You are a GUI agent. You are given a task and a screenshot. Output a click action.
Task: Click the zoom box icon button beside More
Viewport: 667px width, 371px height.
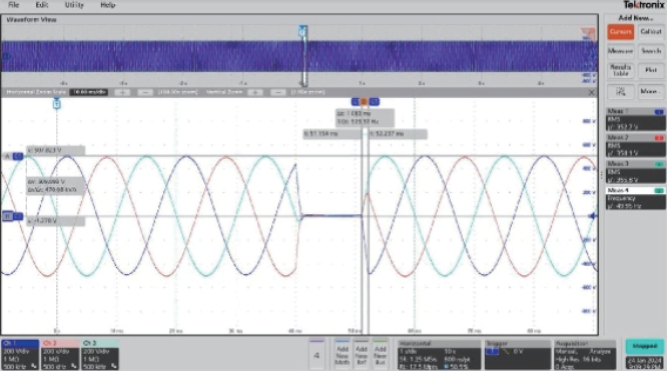tap(621, 92)
